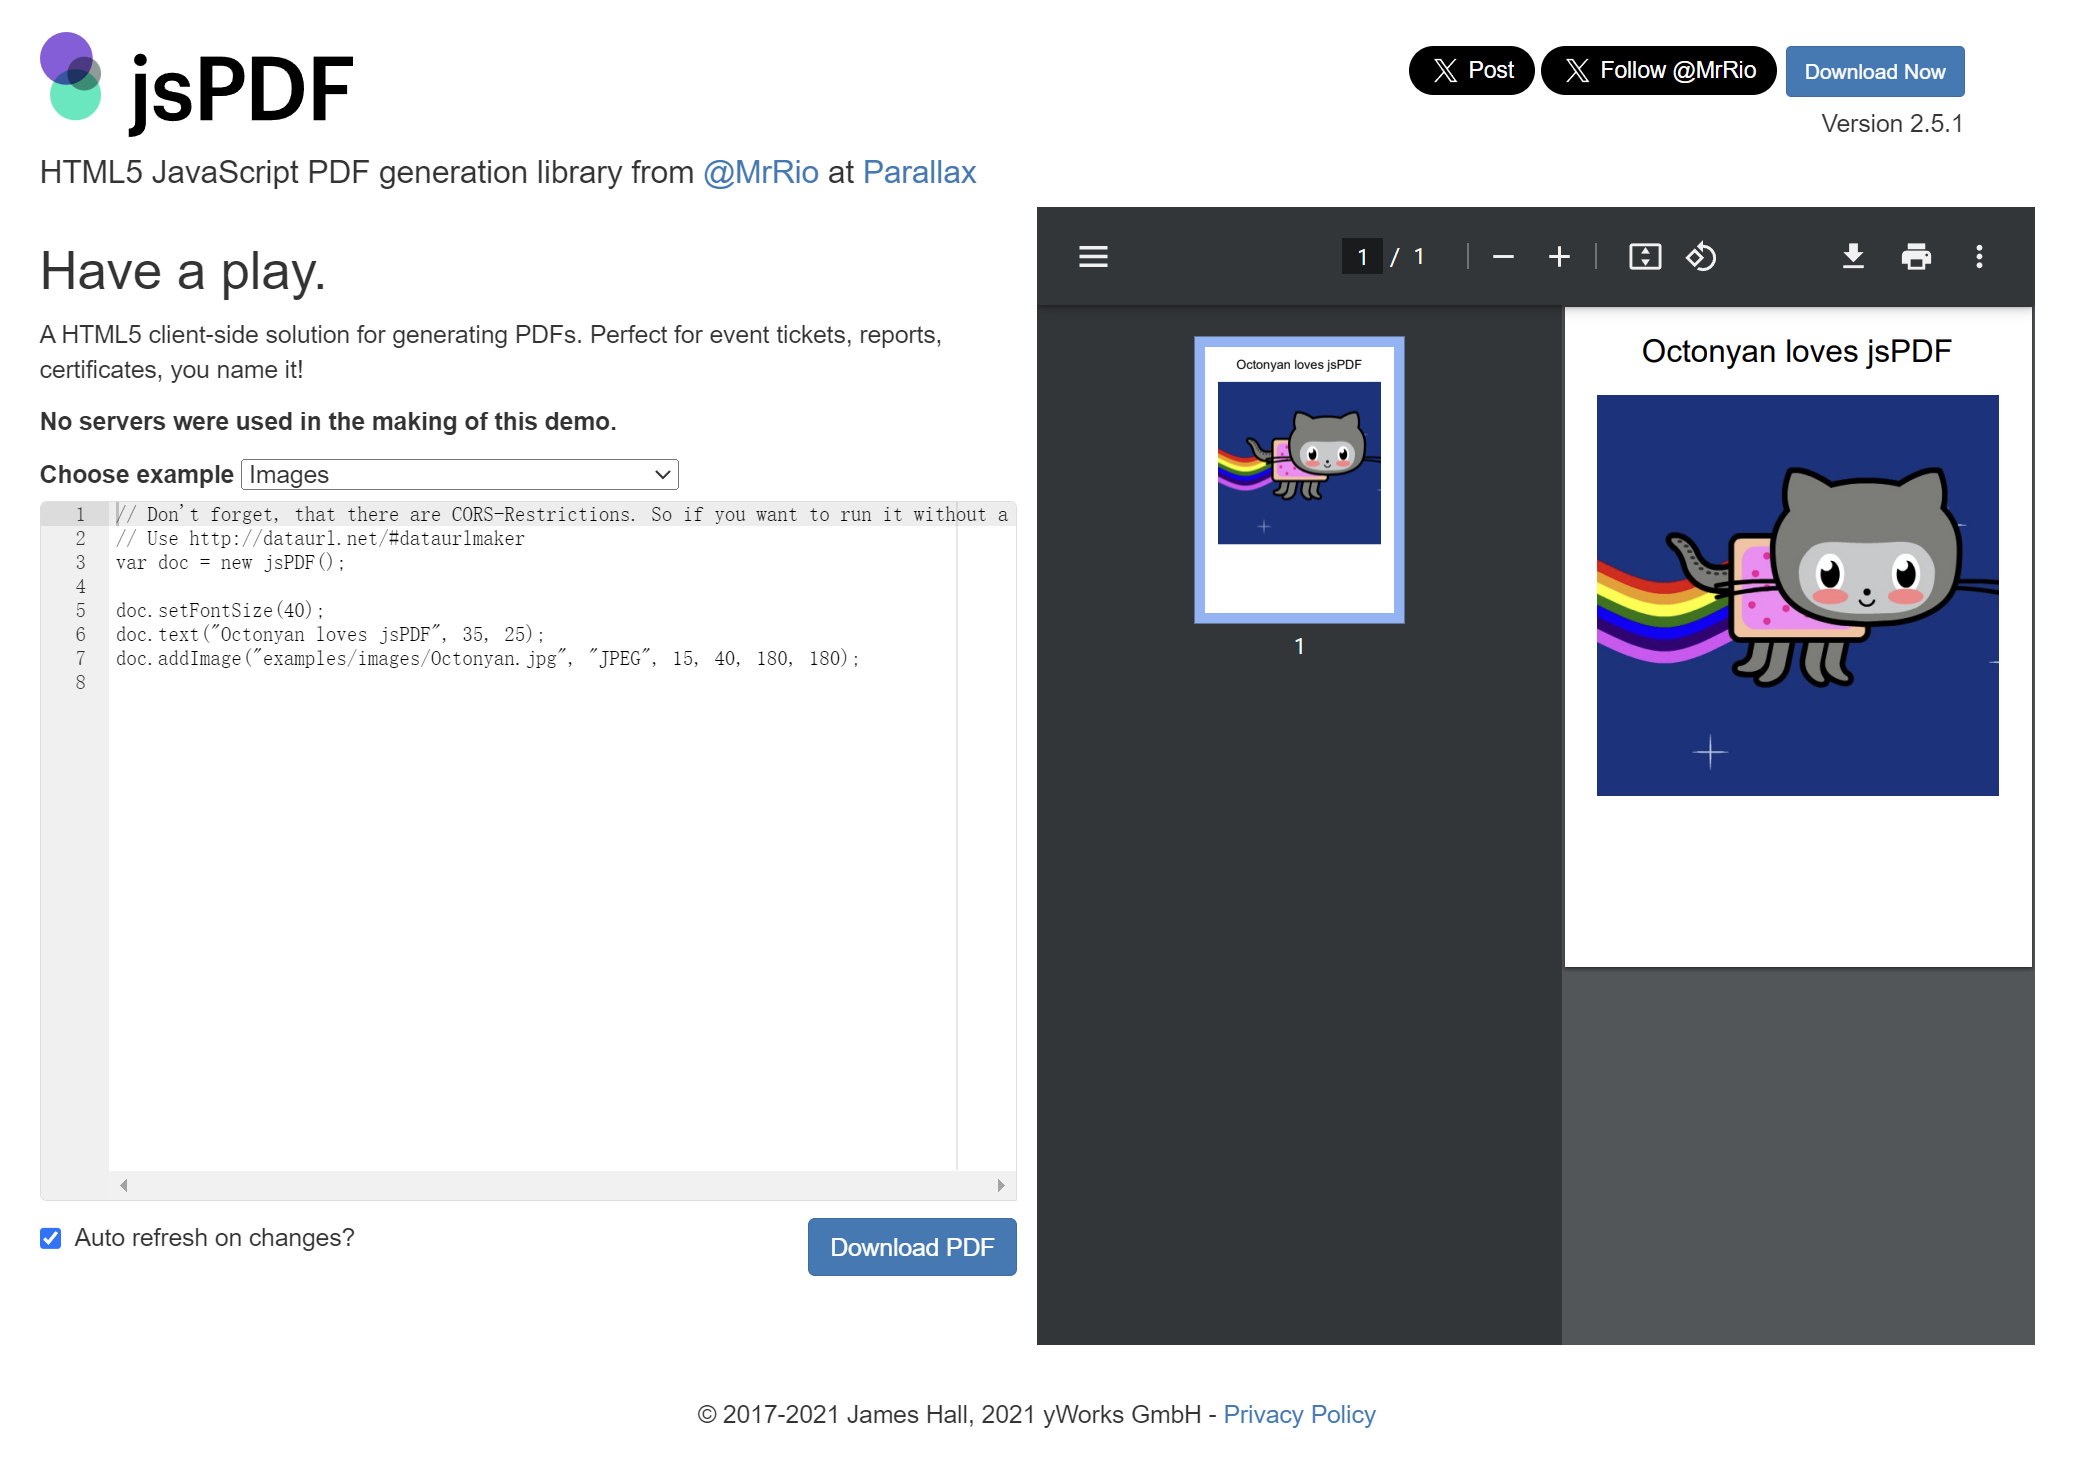
Task: Click the page number input field
Action: pyautogui.click(x=1362, y=255)
